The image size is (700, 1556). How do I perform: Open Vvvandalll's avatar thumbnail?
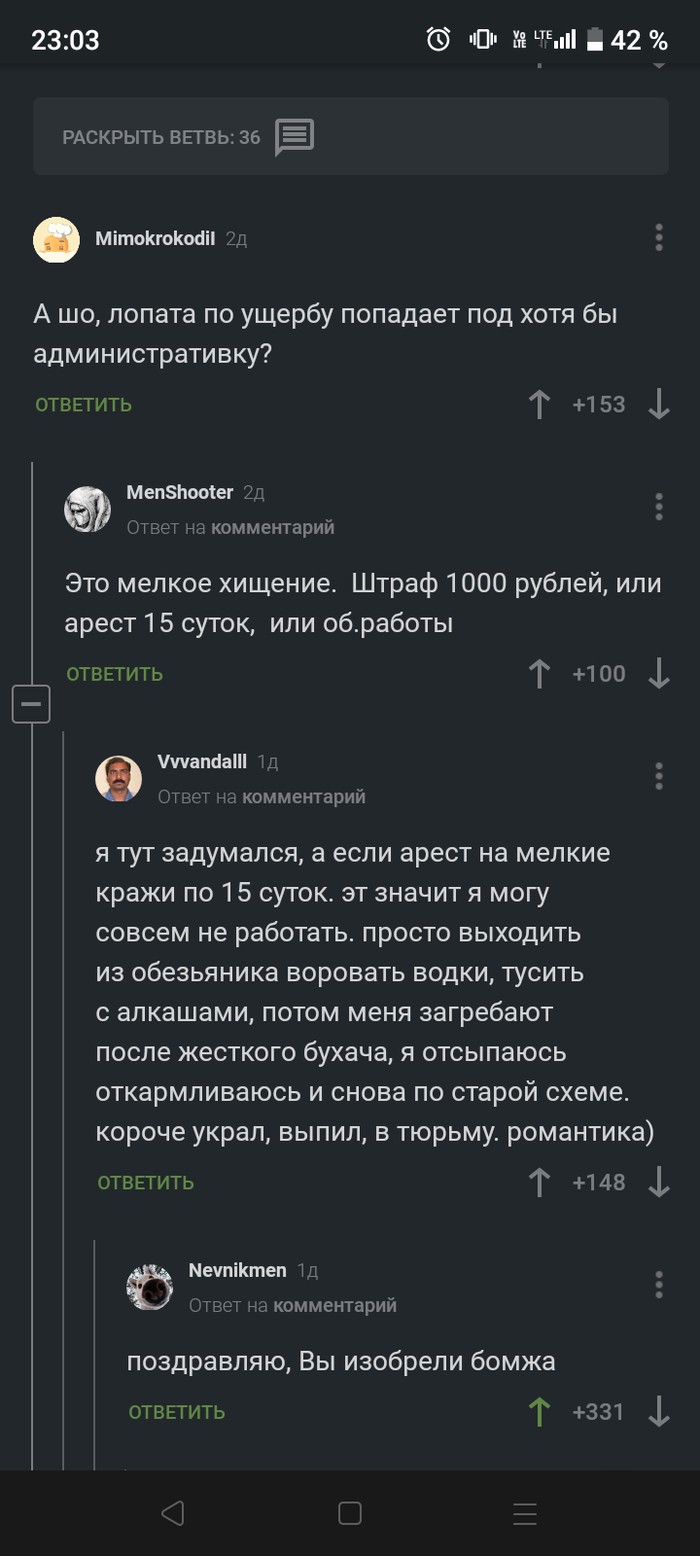[x=119, y=778]
